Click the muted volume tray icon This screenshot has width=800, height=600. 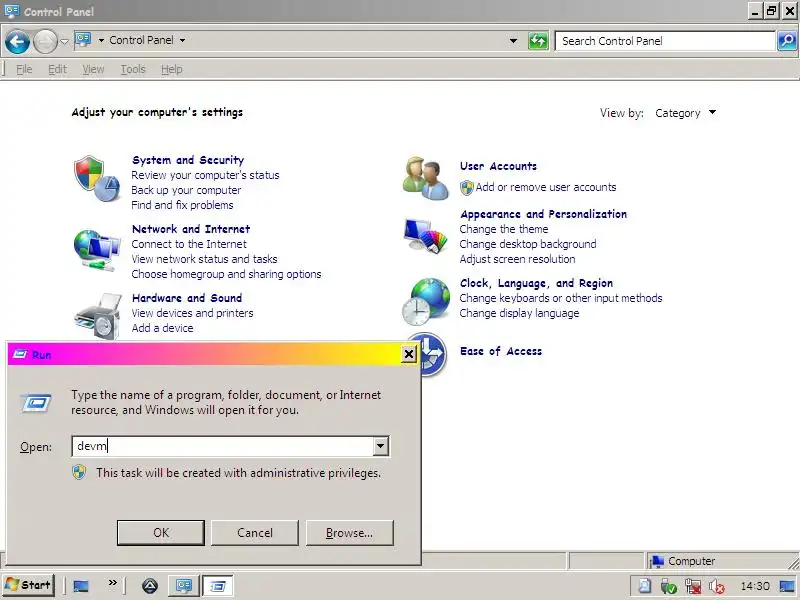tap(717, 586)
